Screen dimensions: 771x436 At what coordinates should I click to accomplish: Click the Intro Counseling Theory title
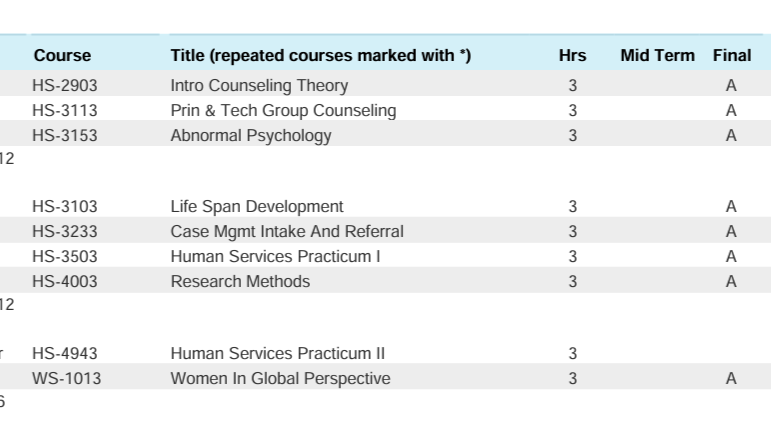point(259,86)
